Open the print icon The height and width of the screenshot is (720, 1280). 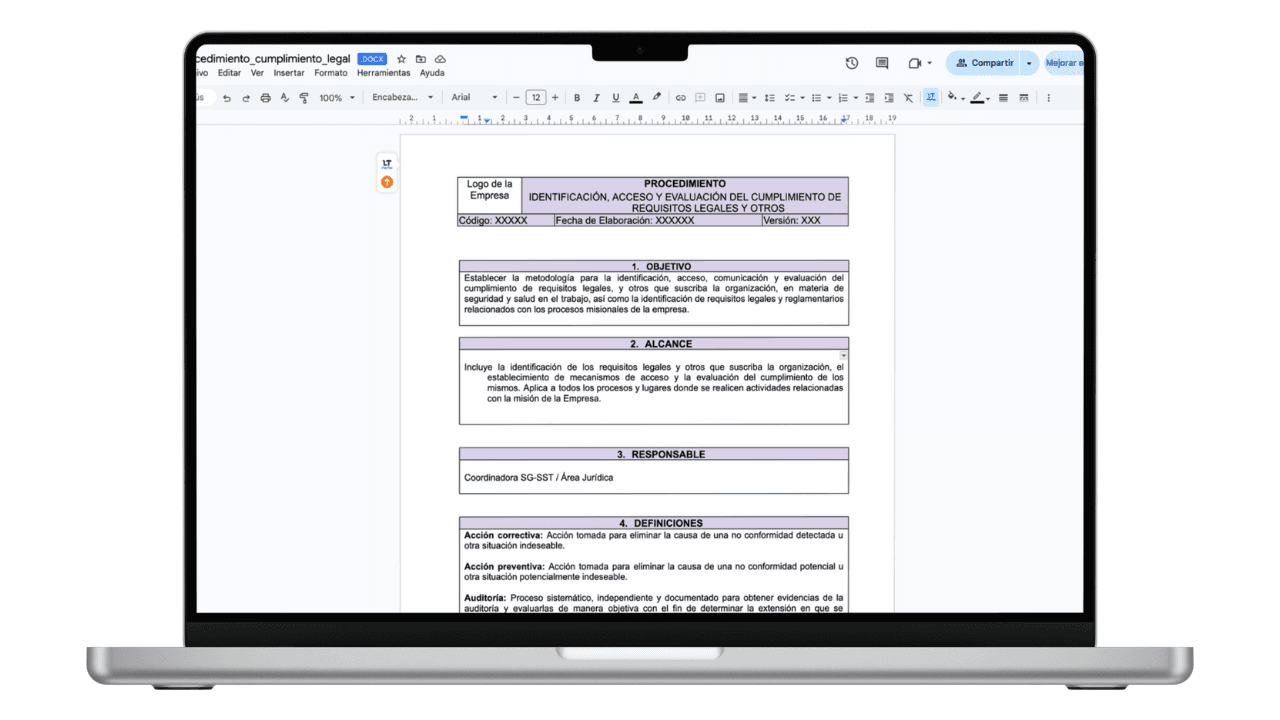point(265,97)
